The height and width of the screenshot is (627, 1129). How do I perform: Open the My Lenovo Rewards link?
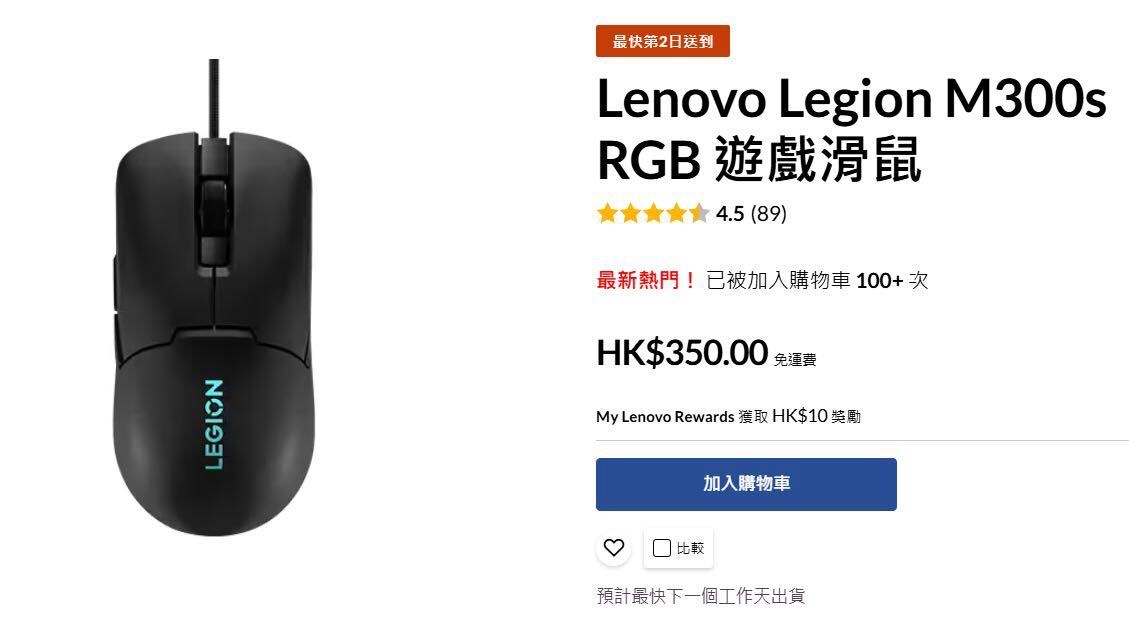665,417
